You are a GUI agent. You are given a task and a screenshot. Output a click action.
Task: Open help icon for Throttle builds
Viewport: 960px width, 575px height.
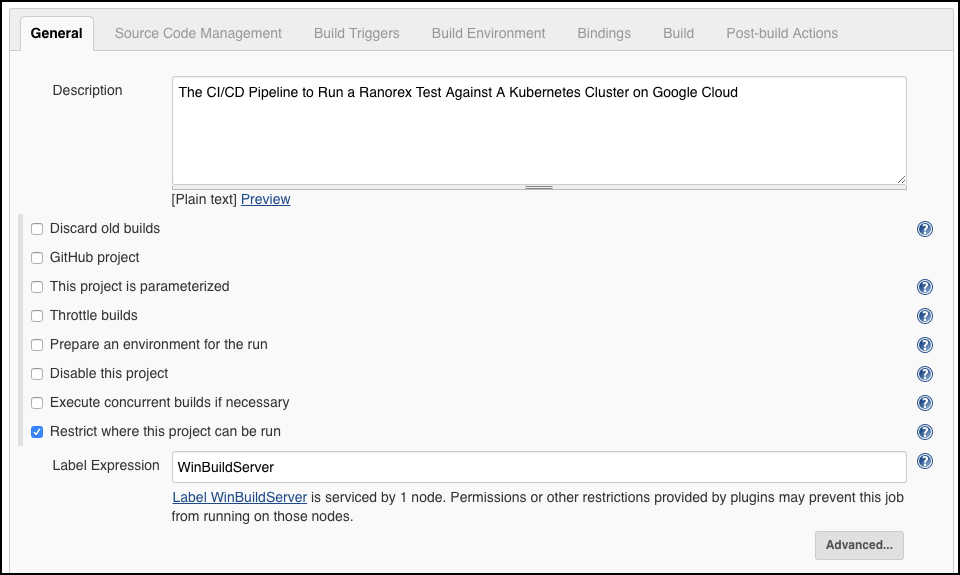[x=924, y=316]
